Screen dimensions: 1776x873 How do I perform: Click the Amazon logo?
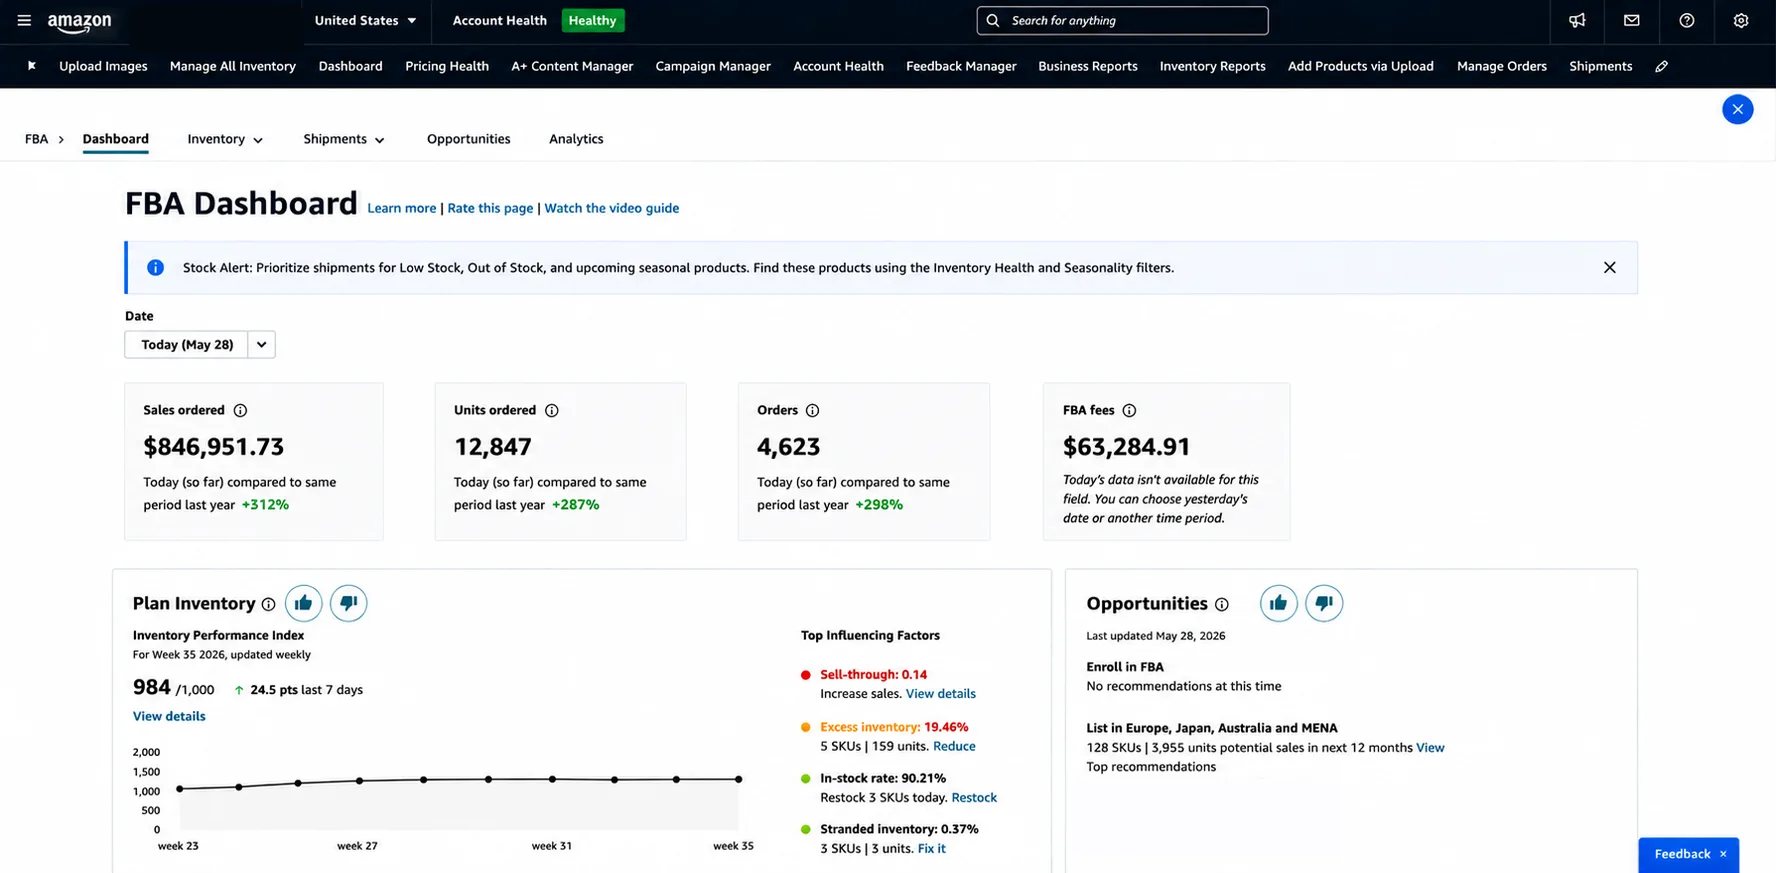(79, 22)
